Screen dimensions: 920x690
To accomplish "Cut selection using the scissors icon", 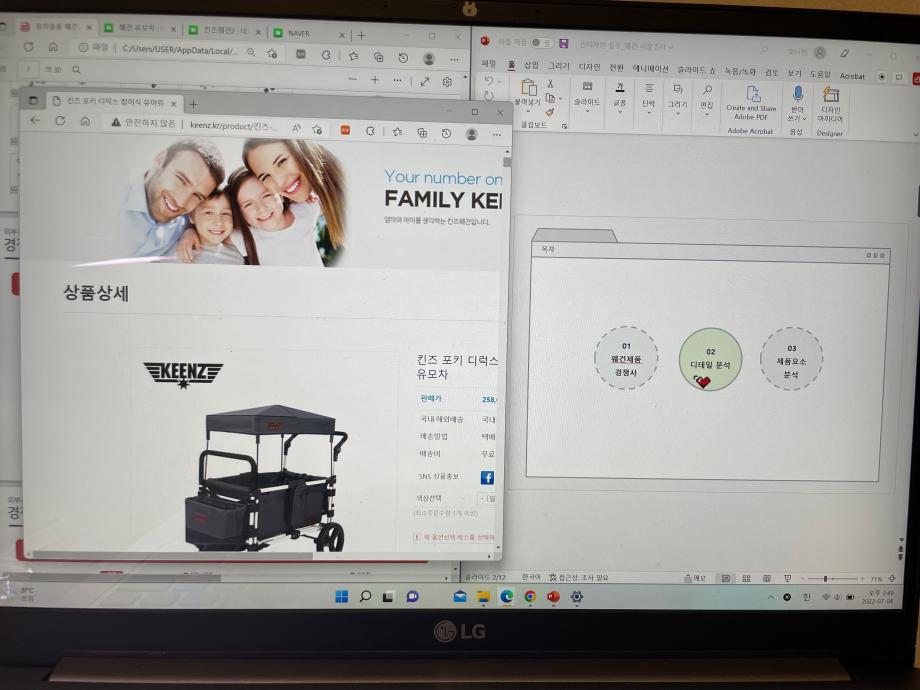I will [550, 84].
